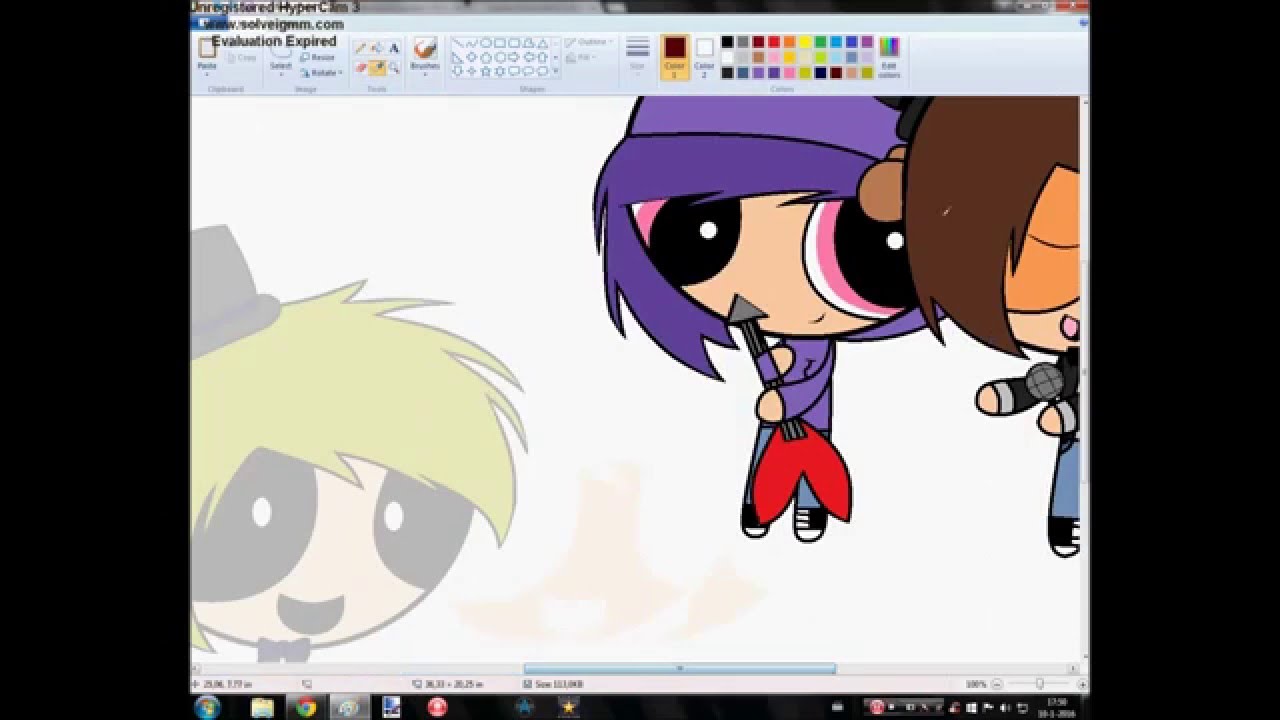The width and height of the screenshot is (1280, 720).
Task: Click the Paint icon in the taskbar
Action: (350, 707)
